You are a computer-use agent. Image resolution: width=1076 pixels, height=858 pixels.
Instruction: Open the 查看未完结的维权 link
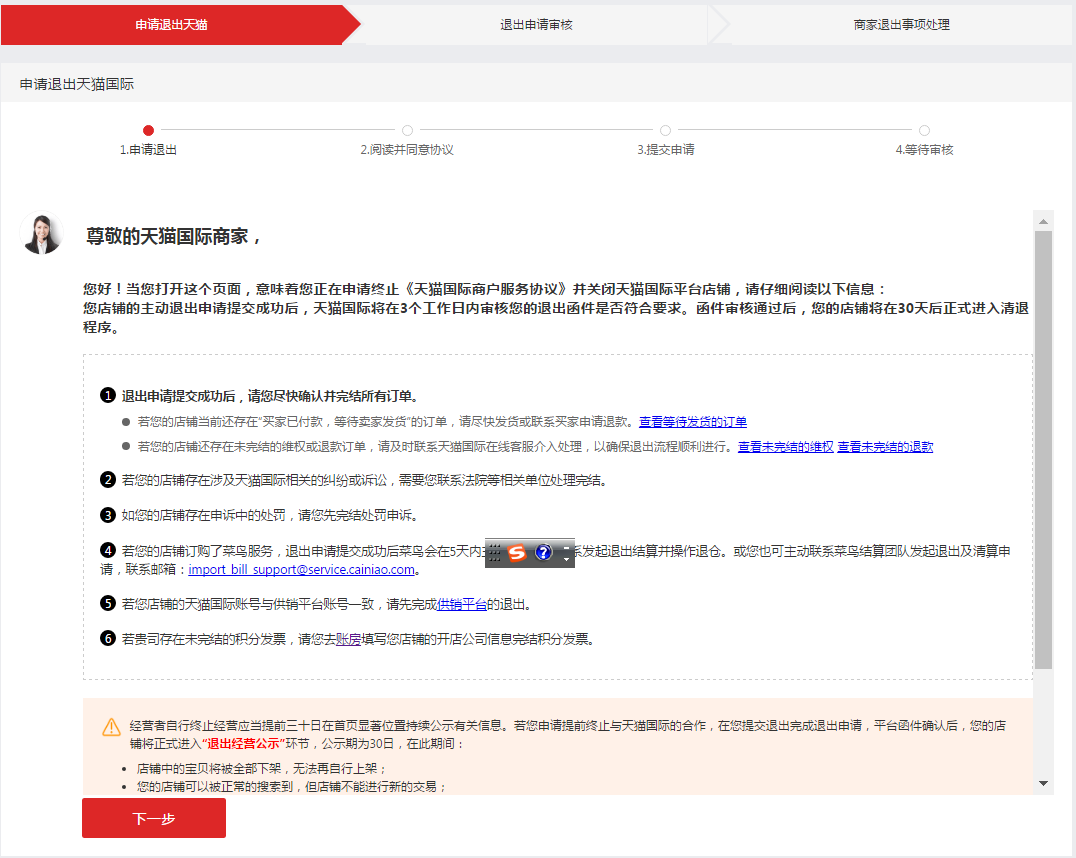click(786, 447)
